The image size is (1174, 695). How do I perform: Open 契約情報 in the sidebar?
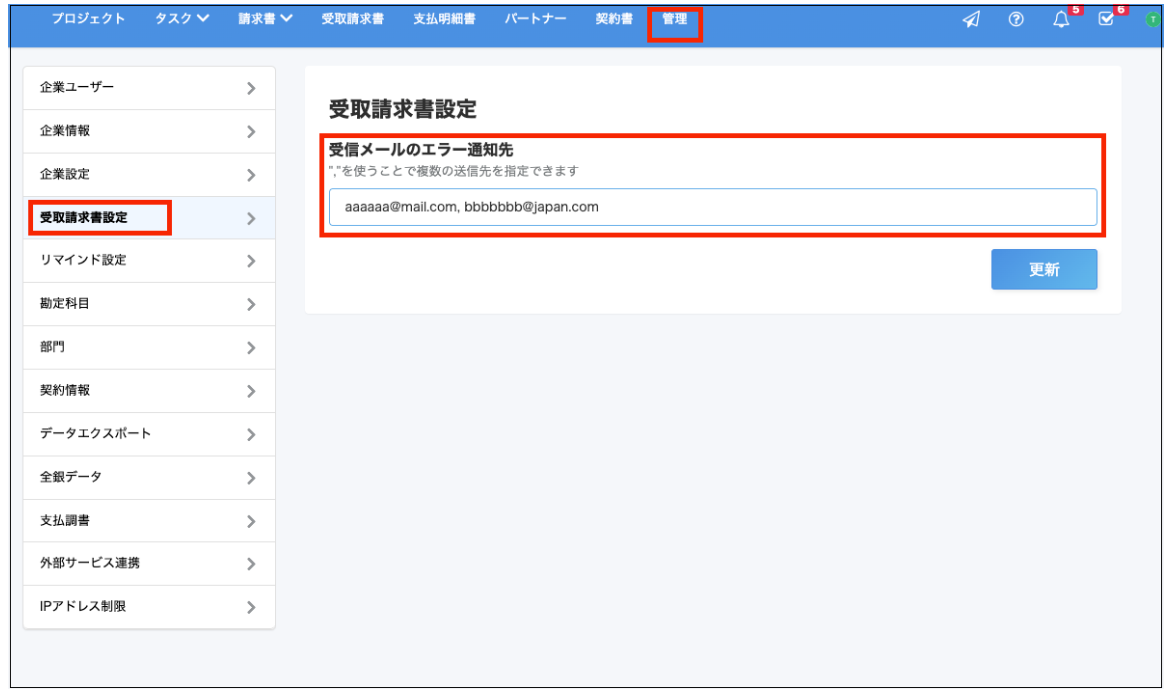149,391
